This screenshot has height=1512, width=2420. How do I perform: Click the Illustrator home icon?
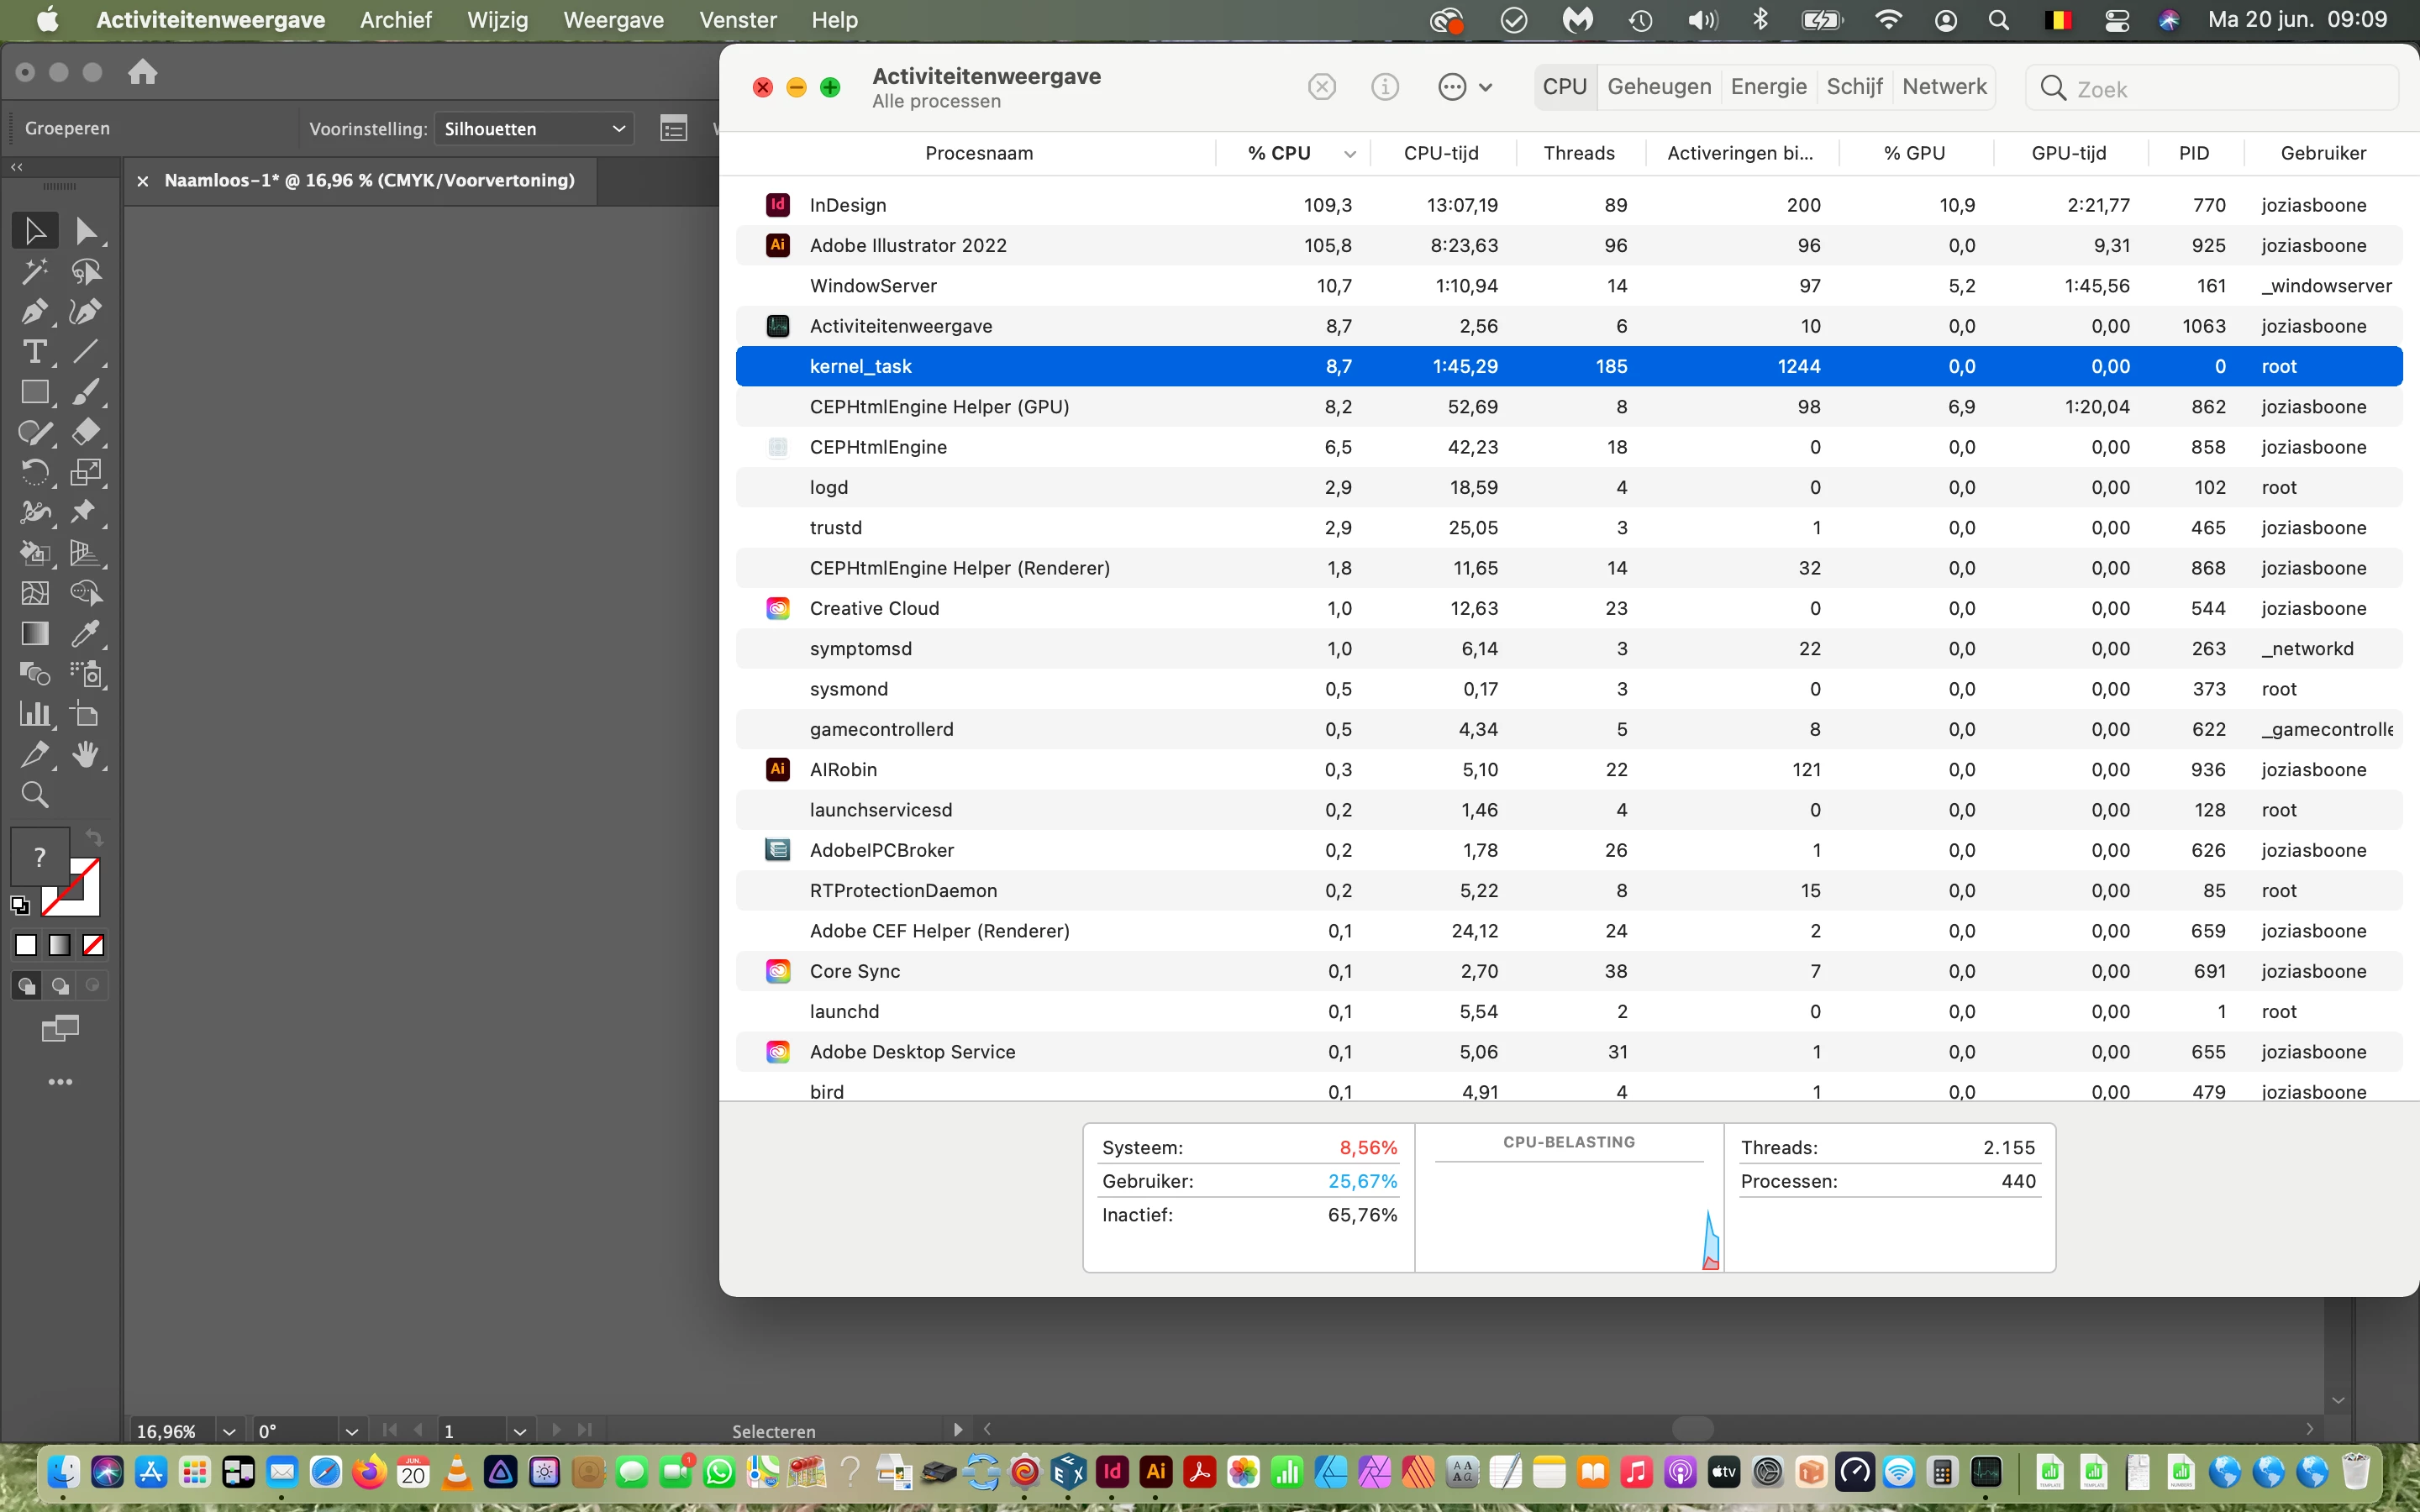point(142,72)
